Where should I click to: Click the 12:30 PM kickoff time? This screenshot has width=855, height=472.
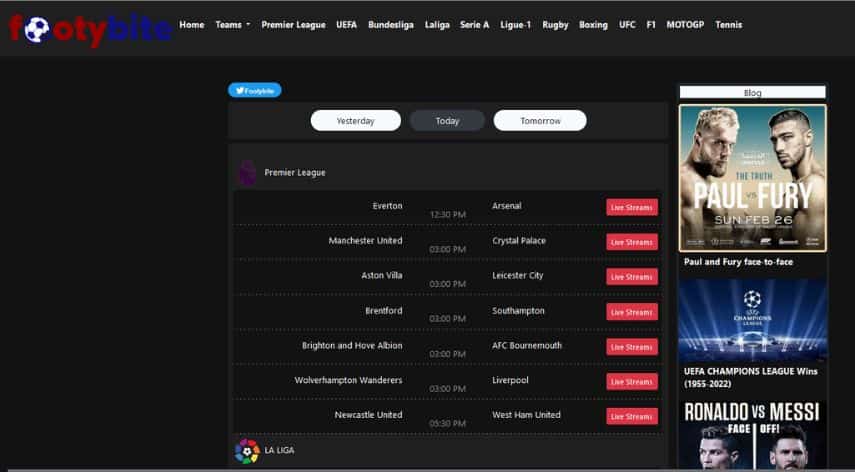(x=448, y=215)
